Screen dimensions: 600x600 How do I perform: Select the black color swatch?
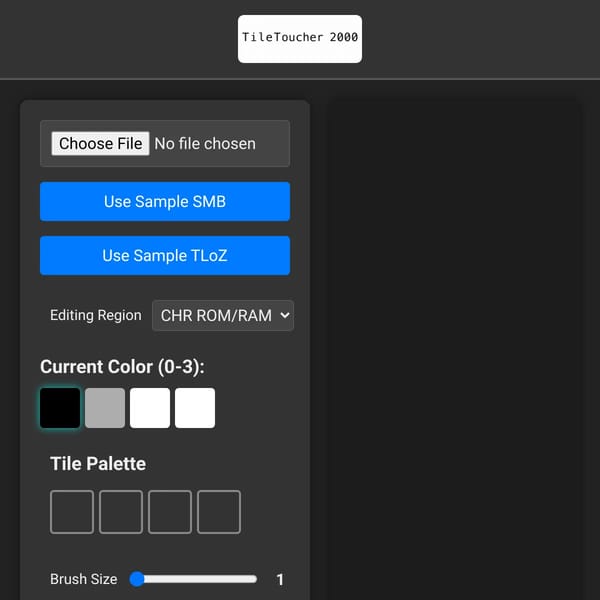pyautogui.click(x=60, y=408)
